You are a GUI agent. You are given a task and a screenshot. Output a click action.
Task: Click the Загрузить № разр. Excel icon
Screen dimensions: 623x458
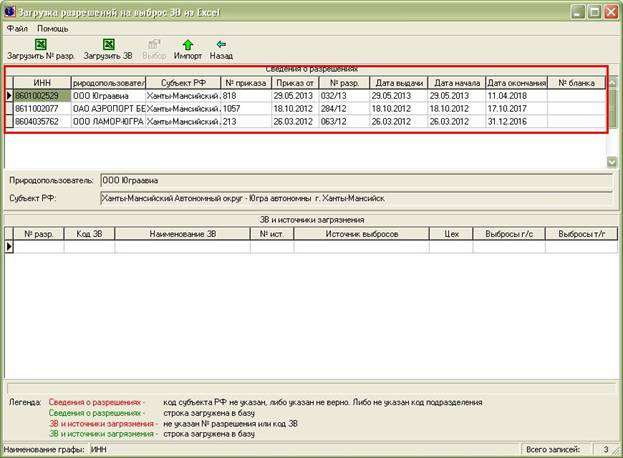click(40, 45)
